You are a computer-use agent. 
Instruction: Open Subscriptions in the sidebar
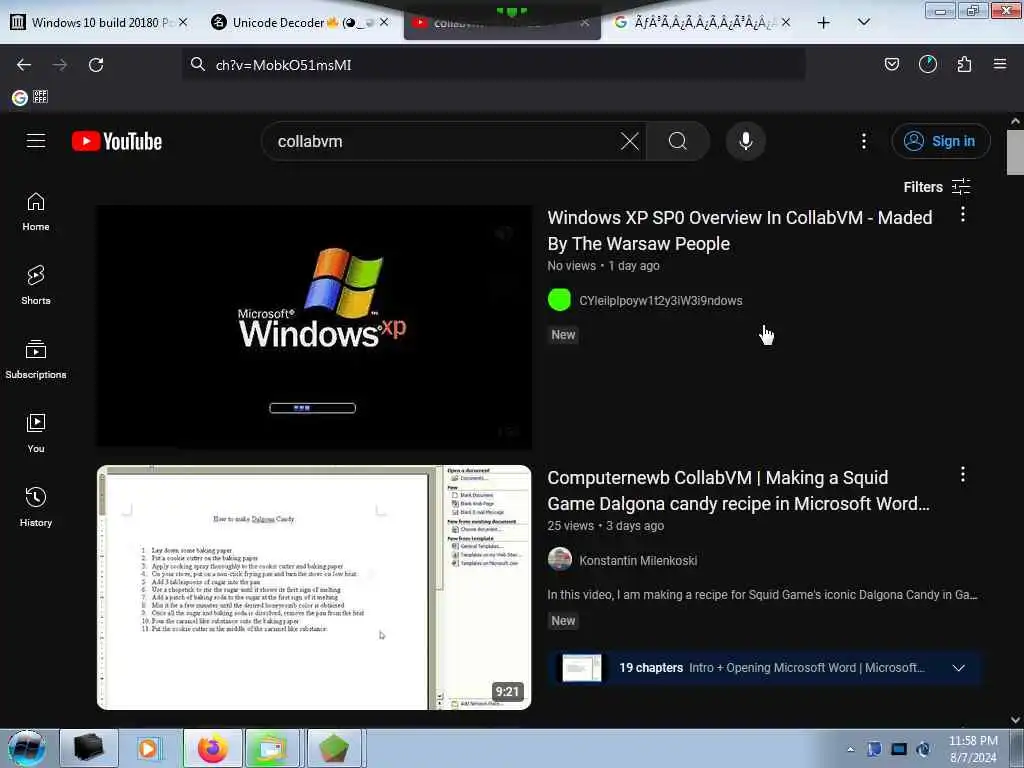(x=36, y=359)
